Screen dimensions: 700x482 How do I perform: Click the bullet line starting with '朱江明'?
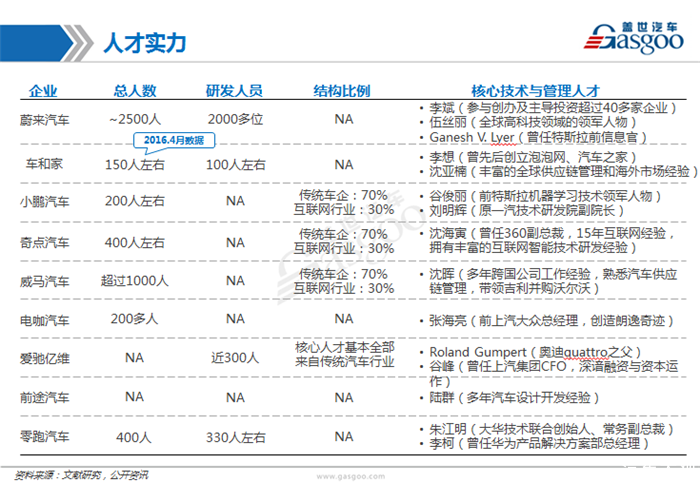[547, 429]
